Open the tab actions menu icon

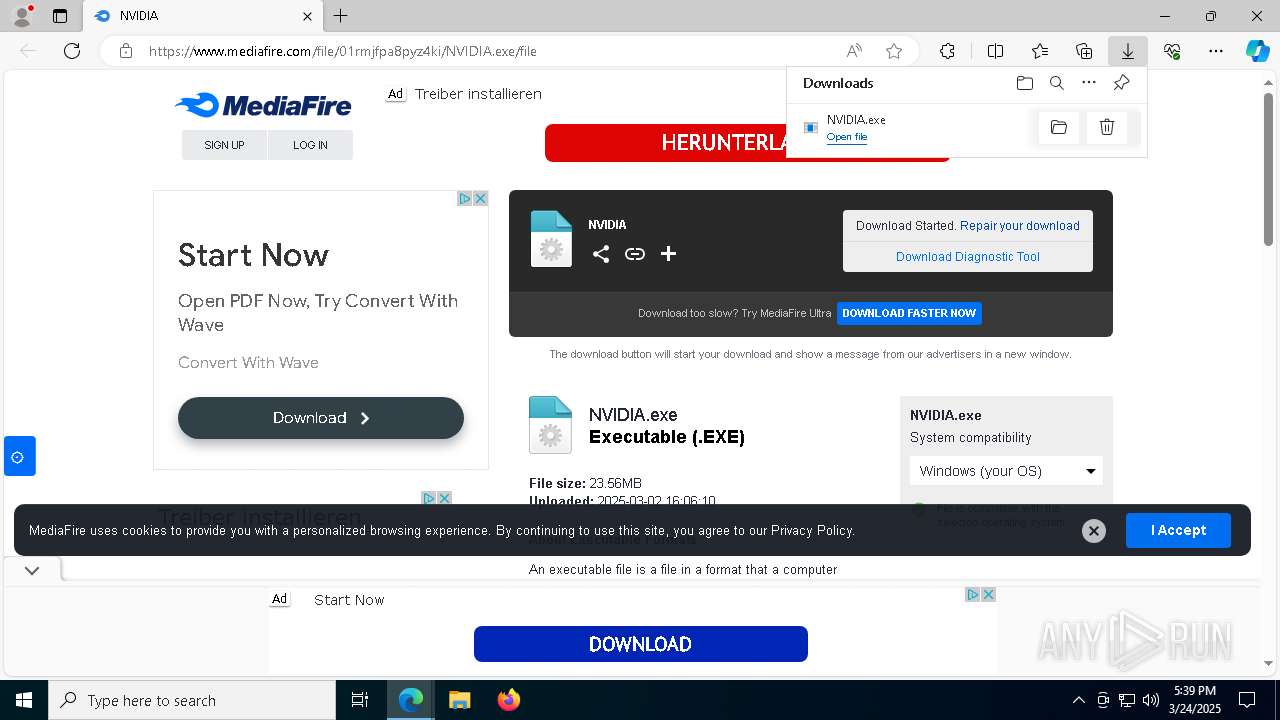60,16
